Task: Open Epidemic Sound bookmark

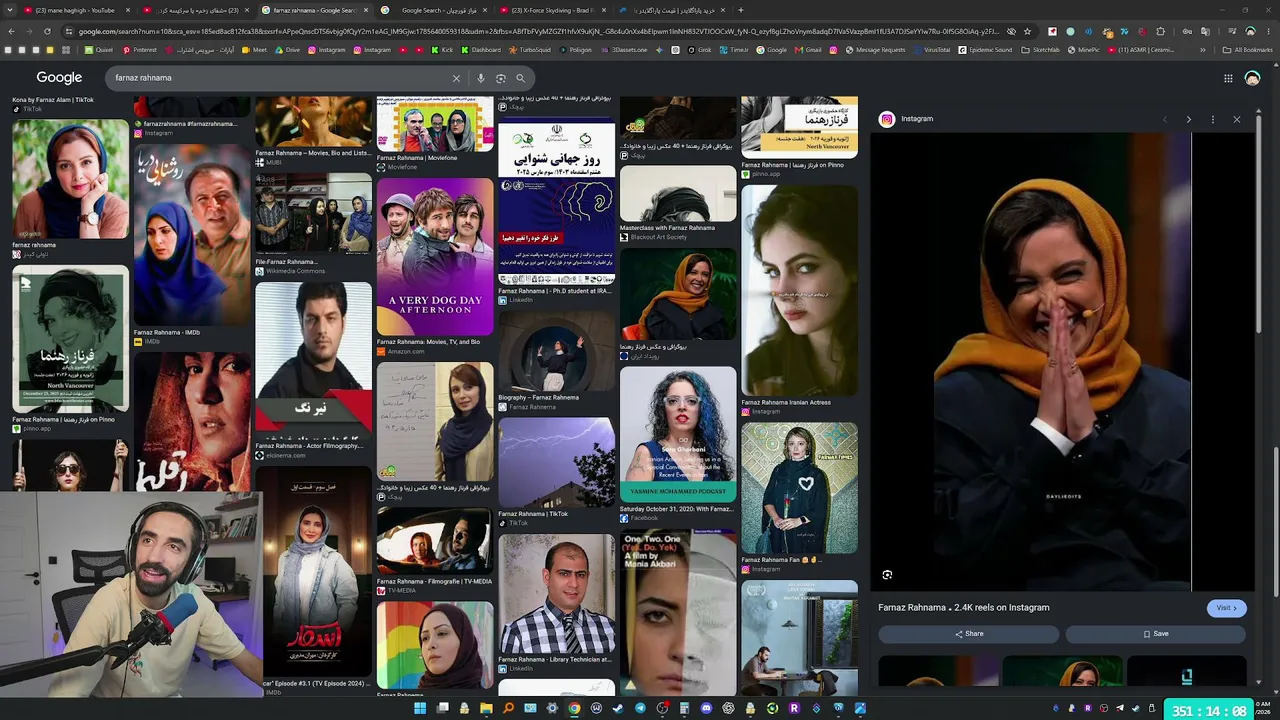Action: (984, 50)
